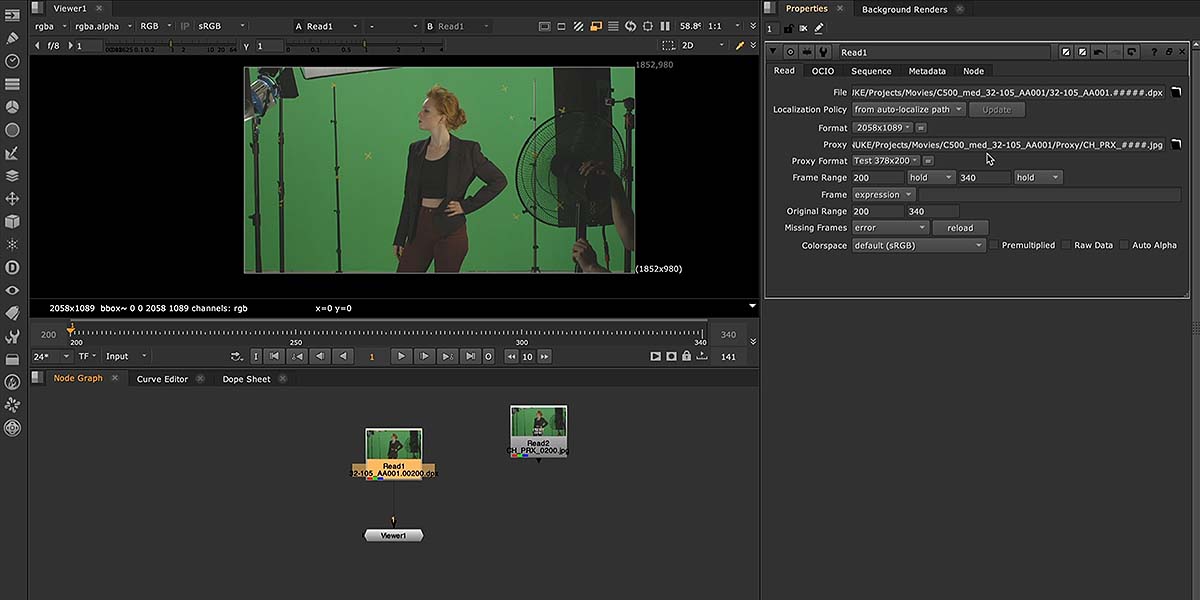
Task: Click the reload button
Action: coord(960,228)
